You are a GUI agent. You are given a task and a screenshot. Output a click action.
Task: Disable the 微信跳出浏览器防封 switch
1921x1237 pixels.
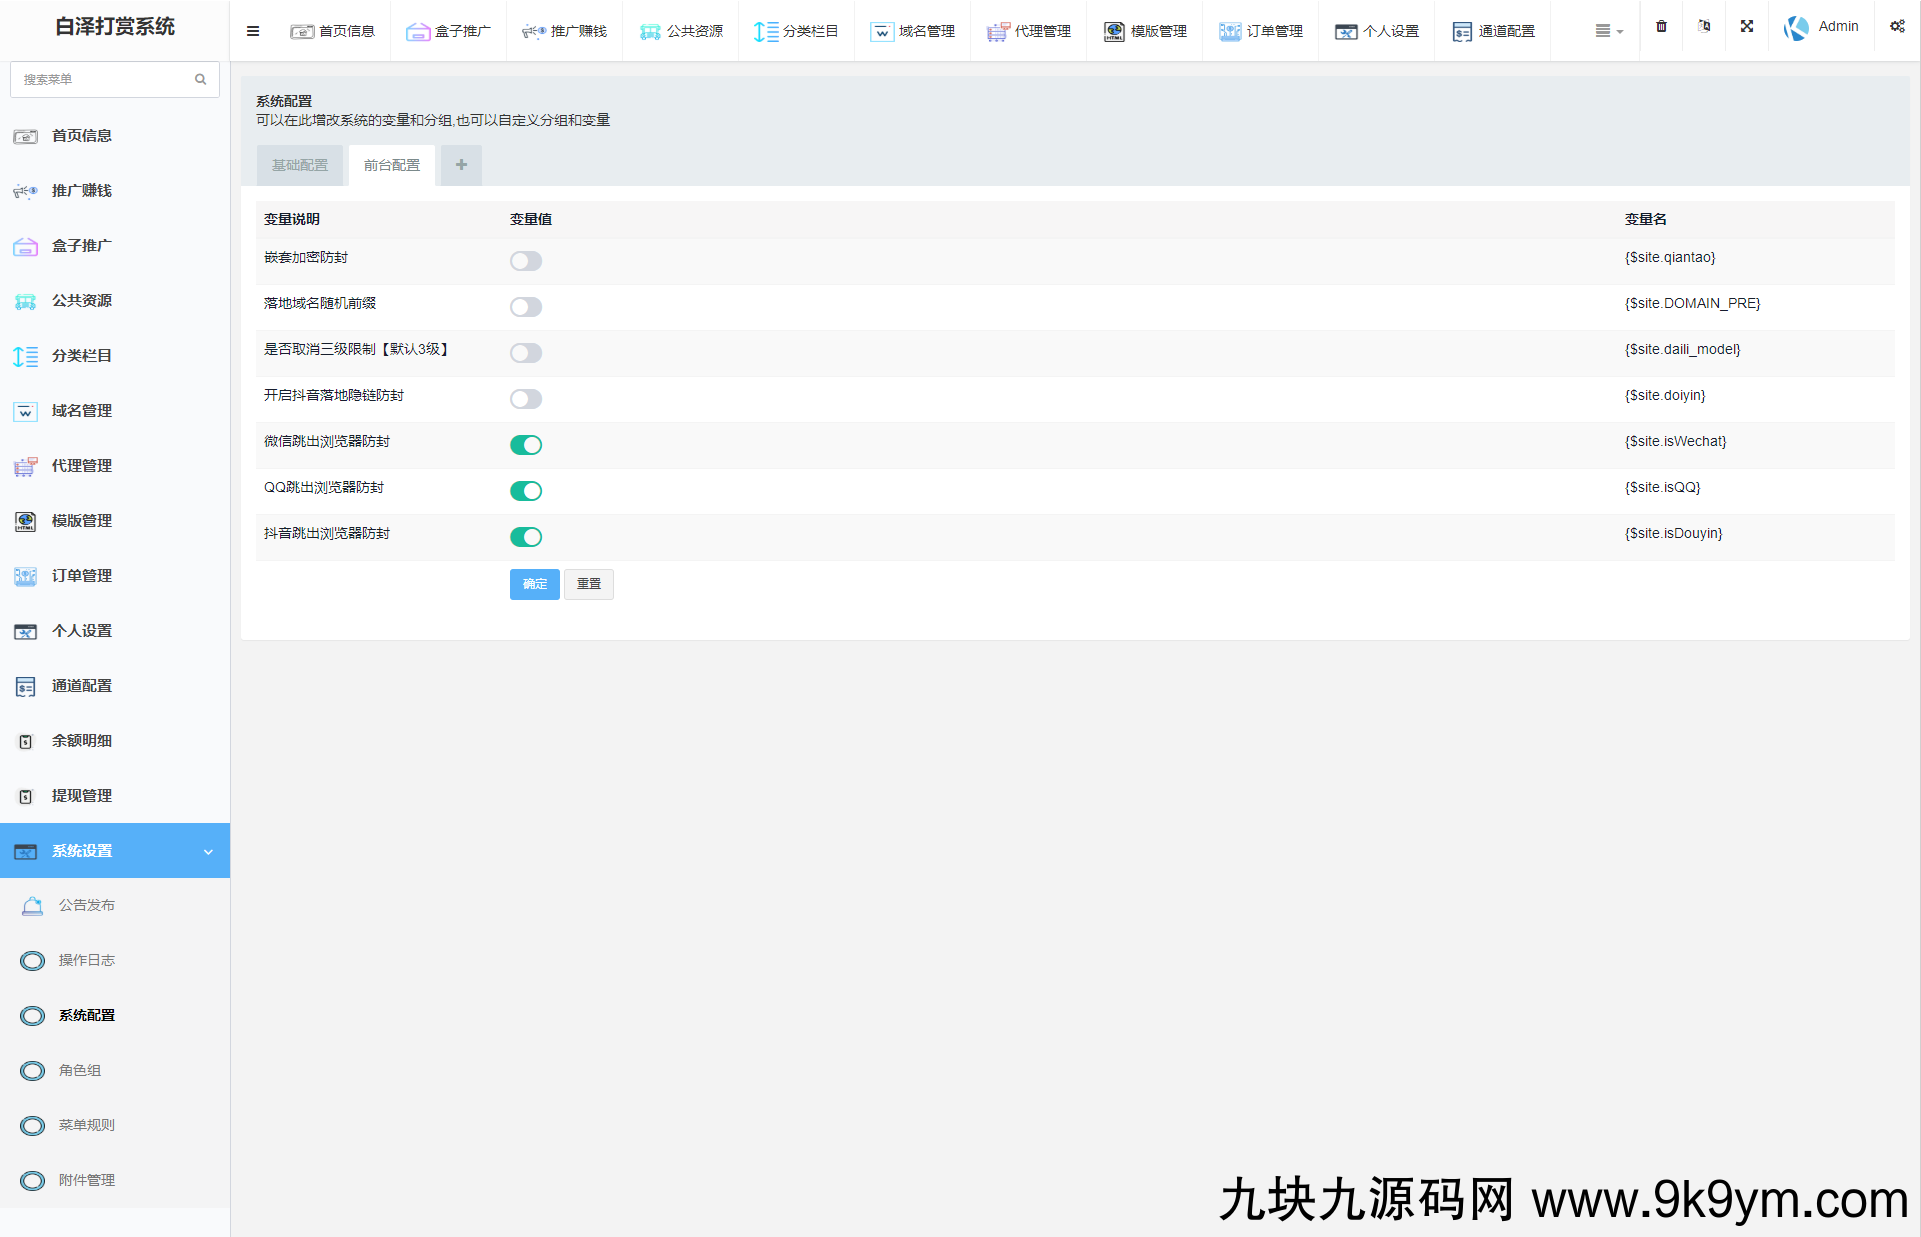526,444
